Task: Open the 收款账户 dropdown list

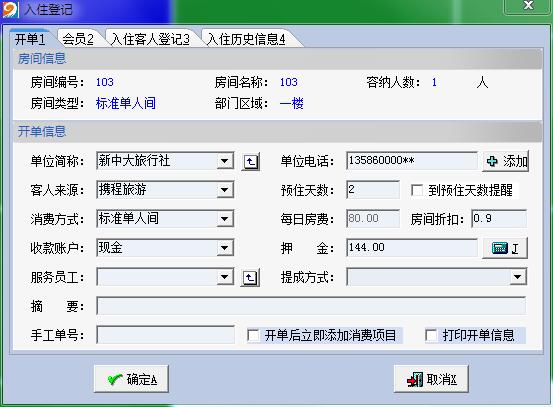Action: [x=225, y=248]
